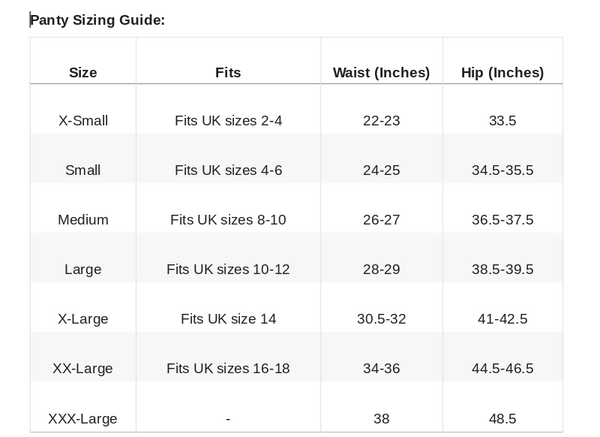
Task: Click the 44.5-46.5 hip cell
Action: point(502,368)
